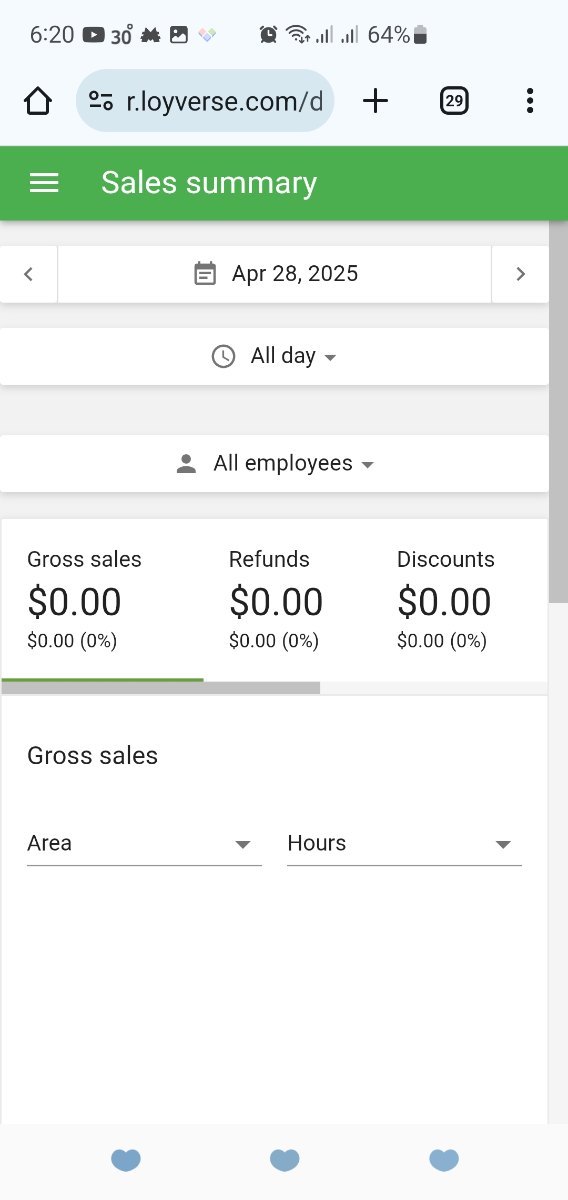Tap the browser home icon

38,100
